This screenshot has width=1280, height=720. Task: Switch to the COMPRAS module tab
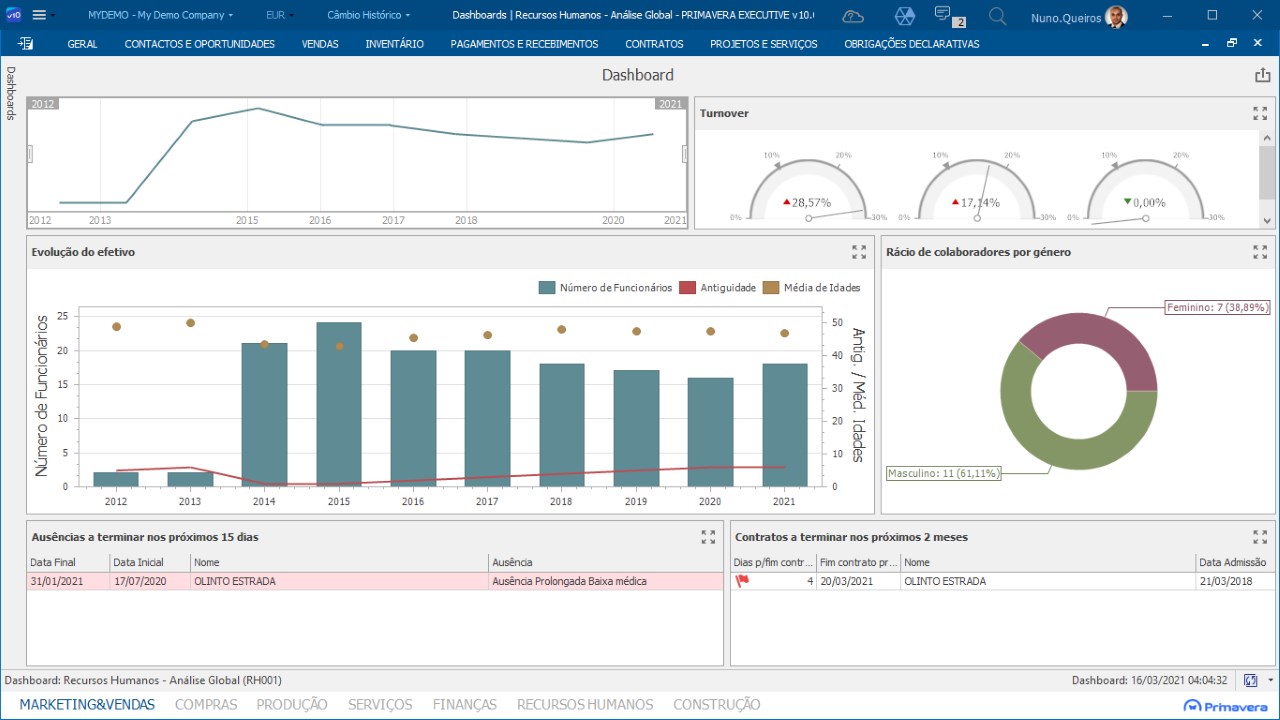point(206,704)
